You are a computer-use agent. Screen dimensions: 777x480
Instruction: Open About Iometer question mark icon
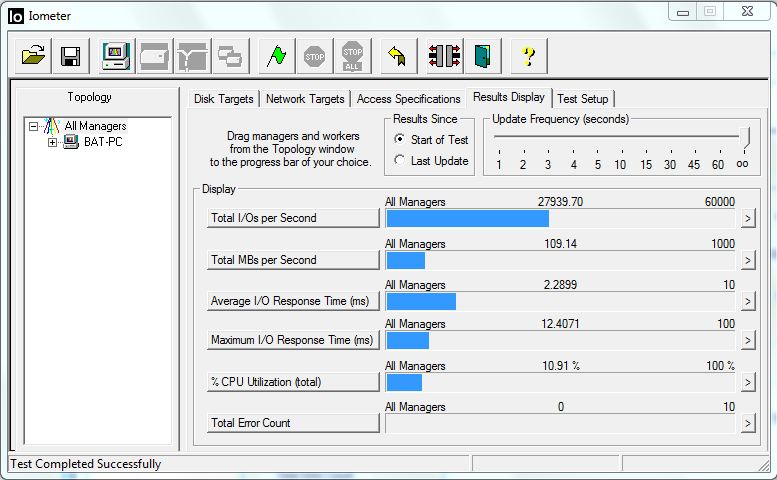click(529, 56)
